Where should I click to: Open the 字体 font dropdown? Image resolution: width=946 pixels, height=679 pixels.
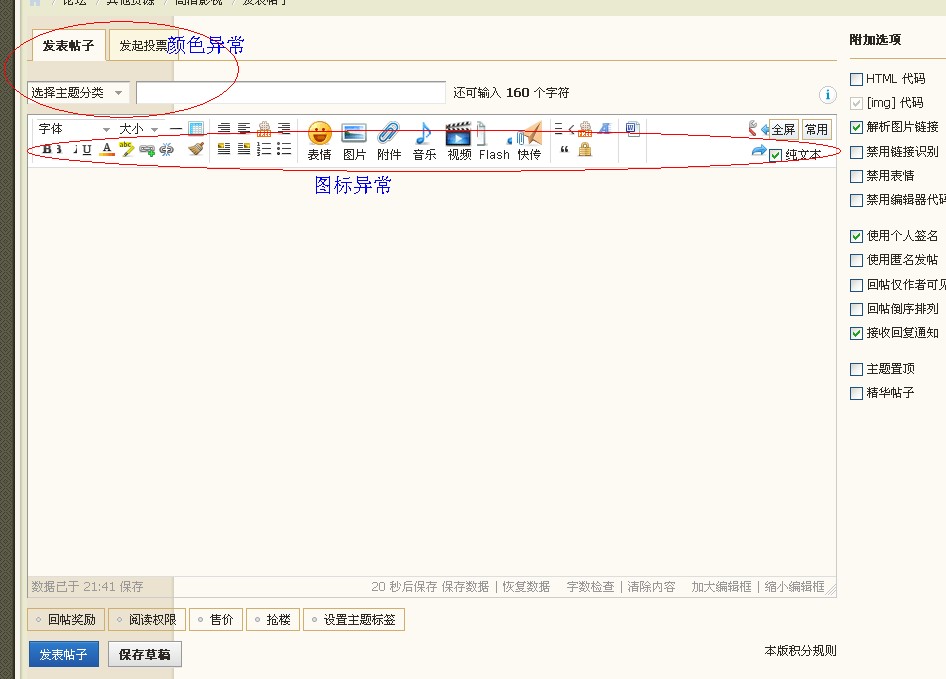[x=74, y=129]
